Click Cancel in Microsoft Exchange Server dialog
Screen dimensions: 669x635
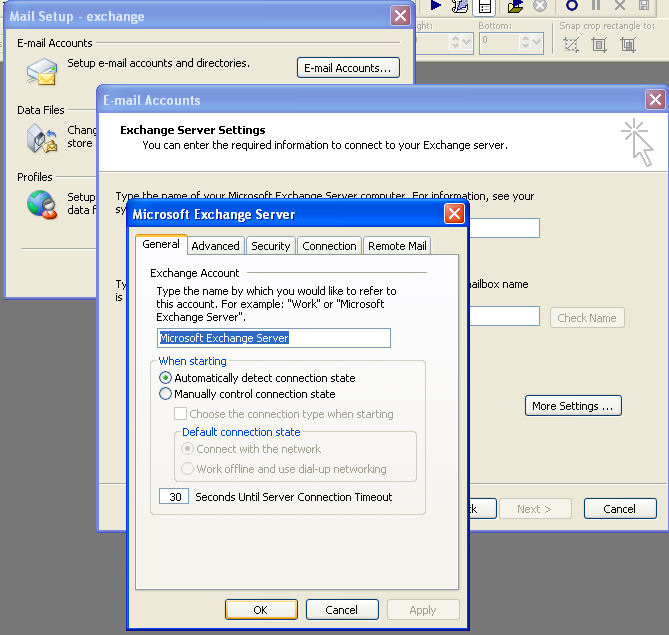[341, 610]
